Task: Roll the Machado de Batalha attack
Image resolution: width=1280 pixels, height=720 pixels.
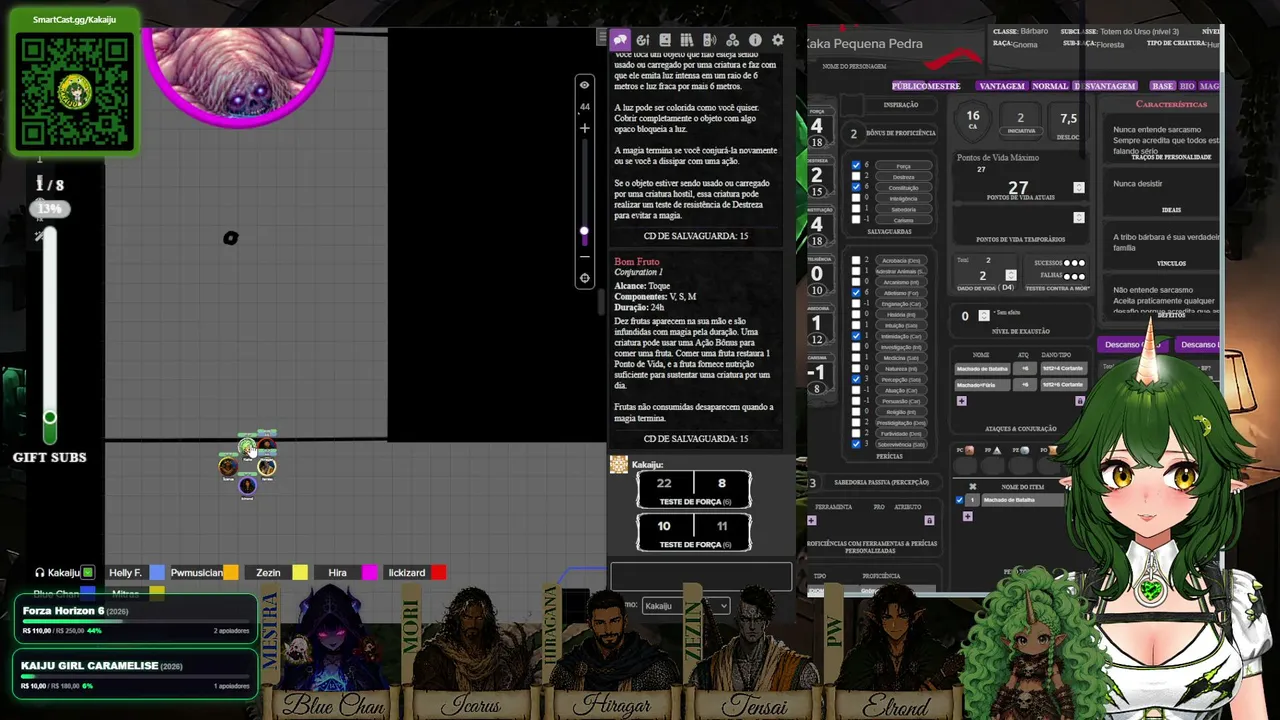Action: coord(982,369)
